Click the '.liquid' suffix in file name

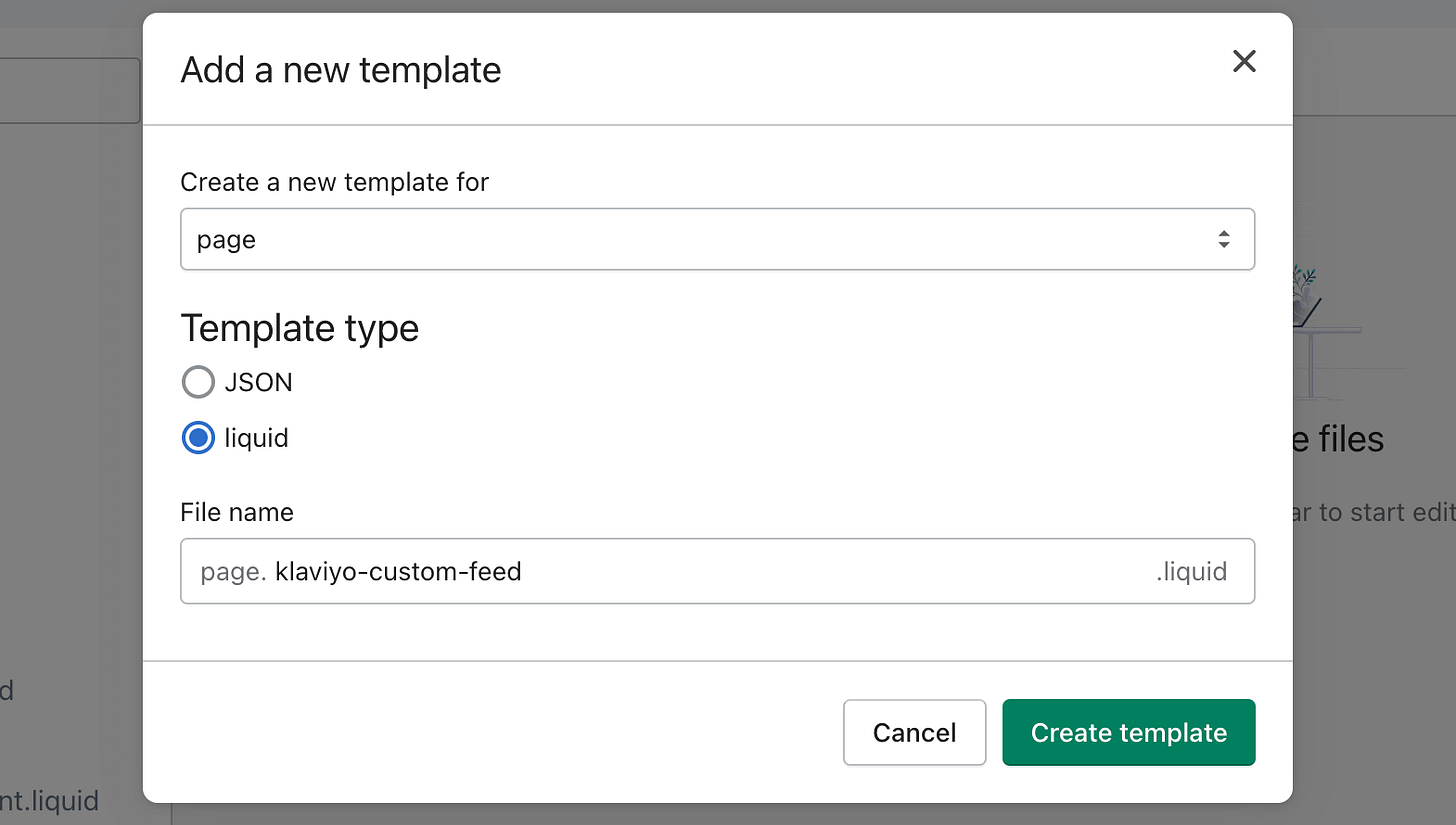[1191, 572]
